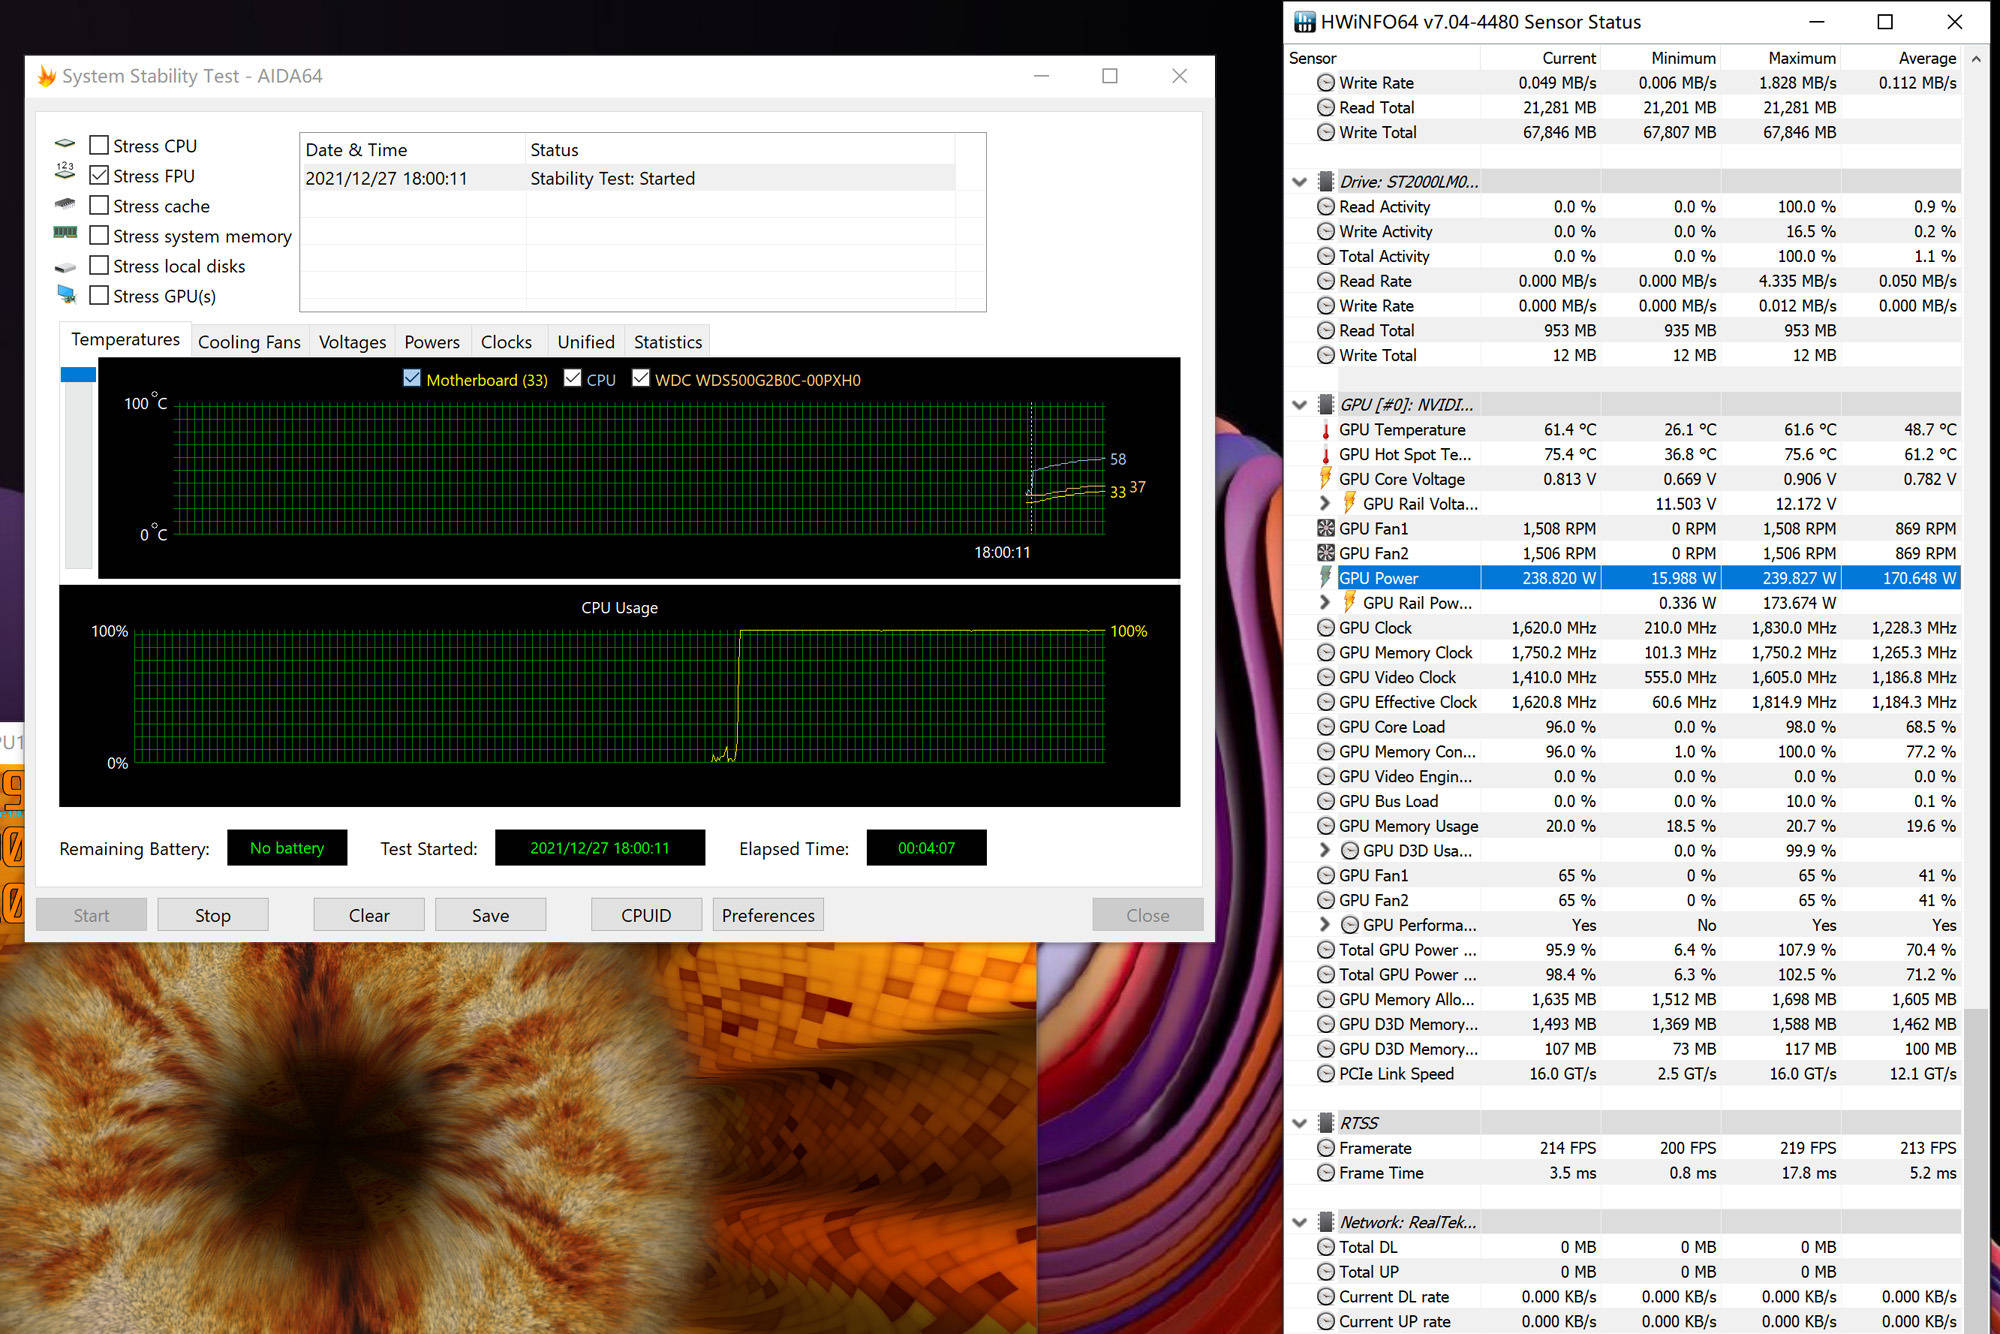Image resolution: width=2000 pixels, height=1334 pixels.
Task: Click the HWiNFO64 app icon in title bar
Action: (1304, 22)
